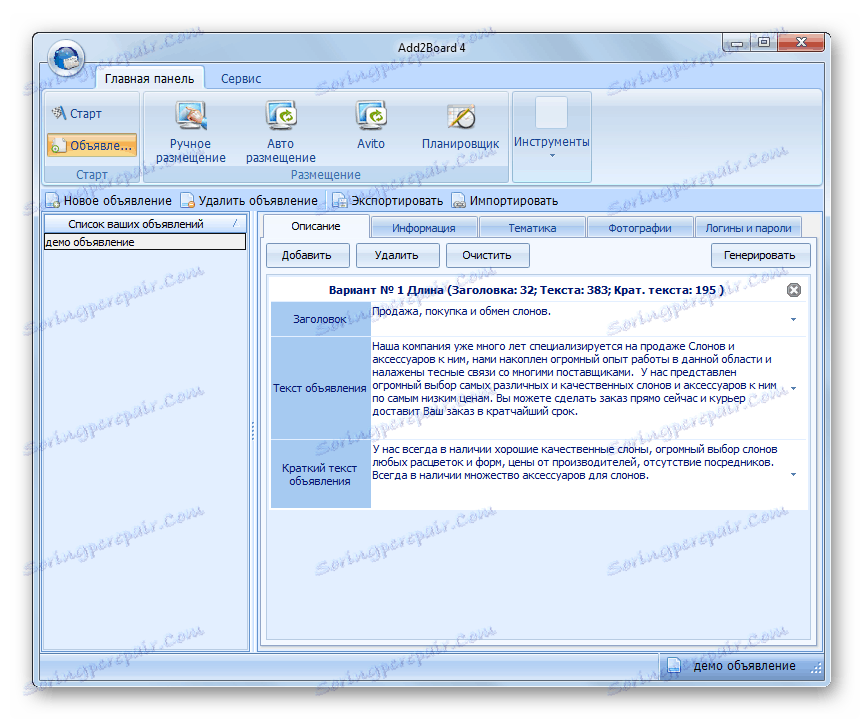Click демо объявление in the status bar
The height and width of the screenshot is (720, 864).
click(744, 665)
